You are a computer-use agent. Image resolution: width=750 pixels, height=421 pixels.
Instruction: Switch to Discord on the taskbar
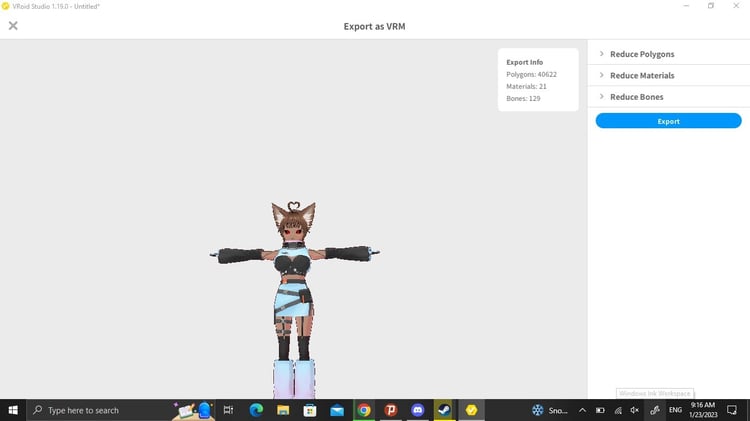pyautogui.click(x=418, y=410)
